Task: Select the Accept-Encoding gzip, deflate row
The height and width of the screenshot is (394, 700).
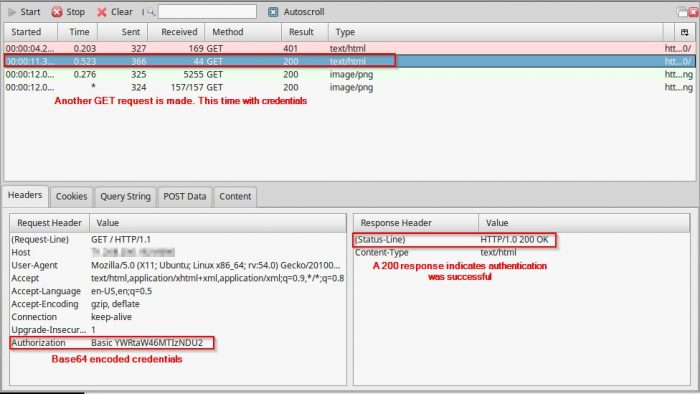Action: (x=178, y=304)
